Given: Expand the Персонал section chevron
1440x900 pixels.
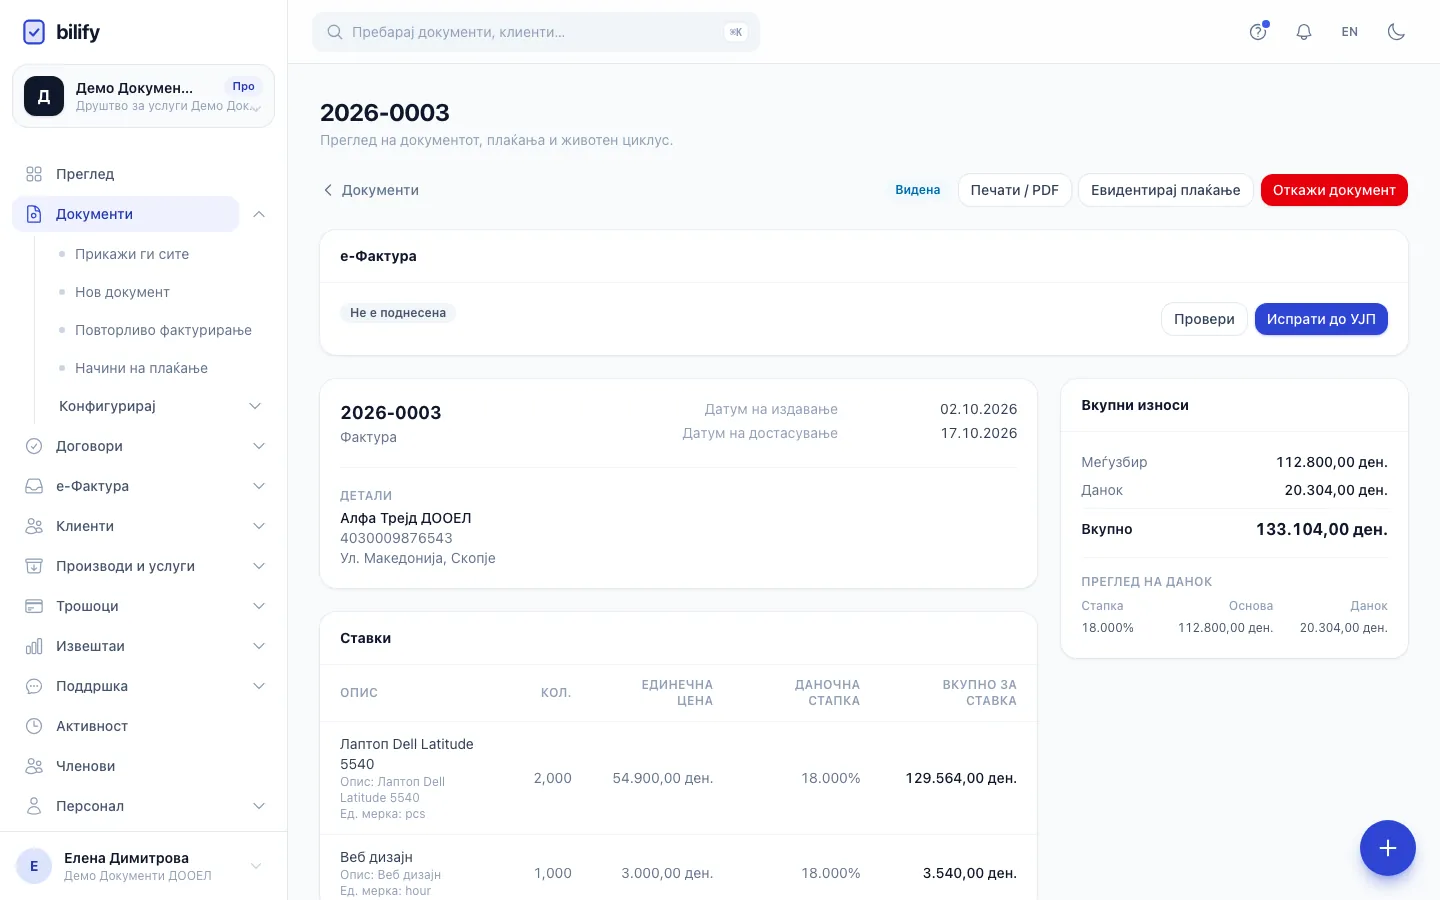Looking at the screenshot, I should 259,806.
